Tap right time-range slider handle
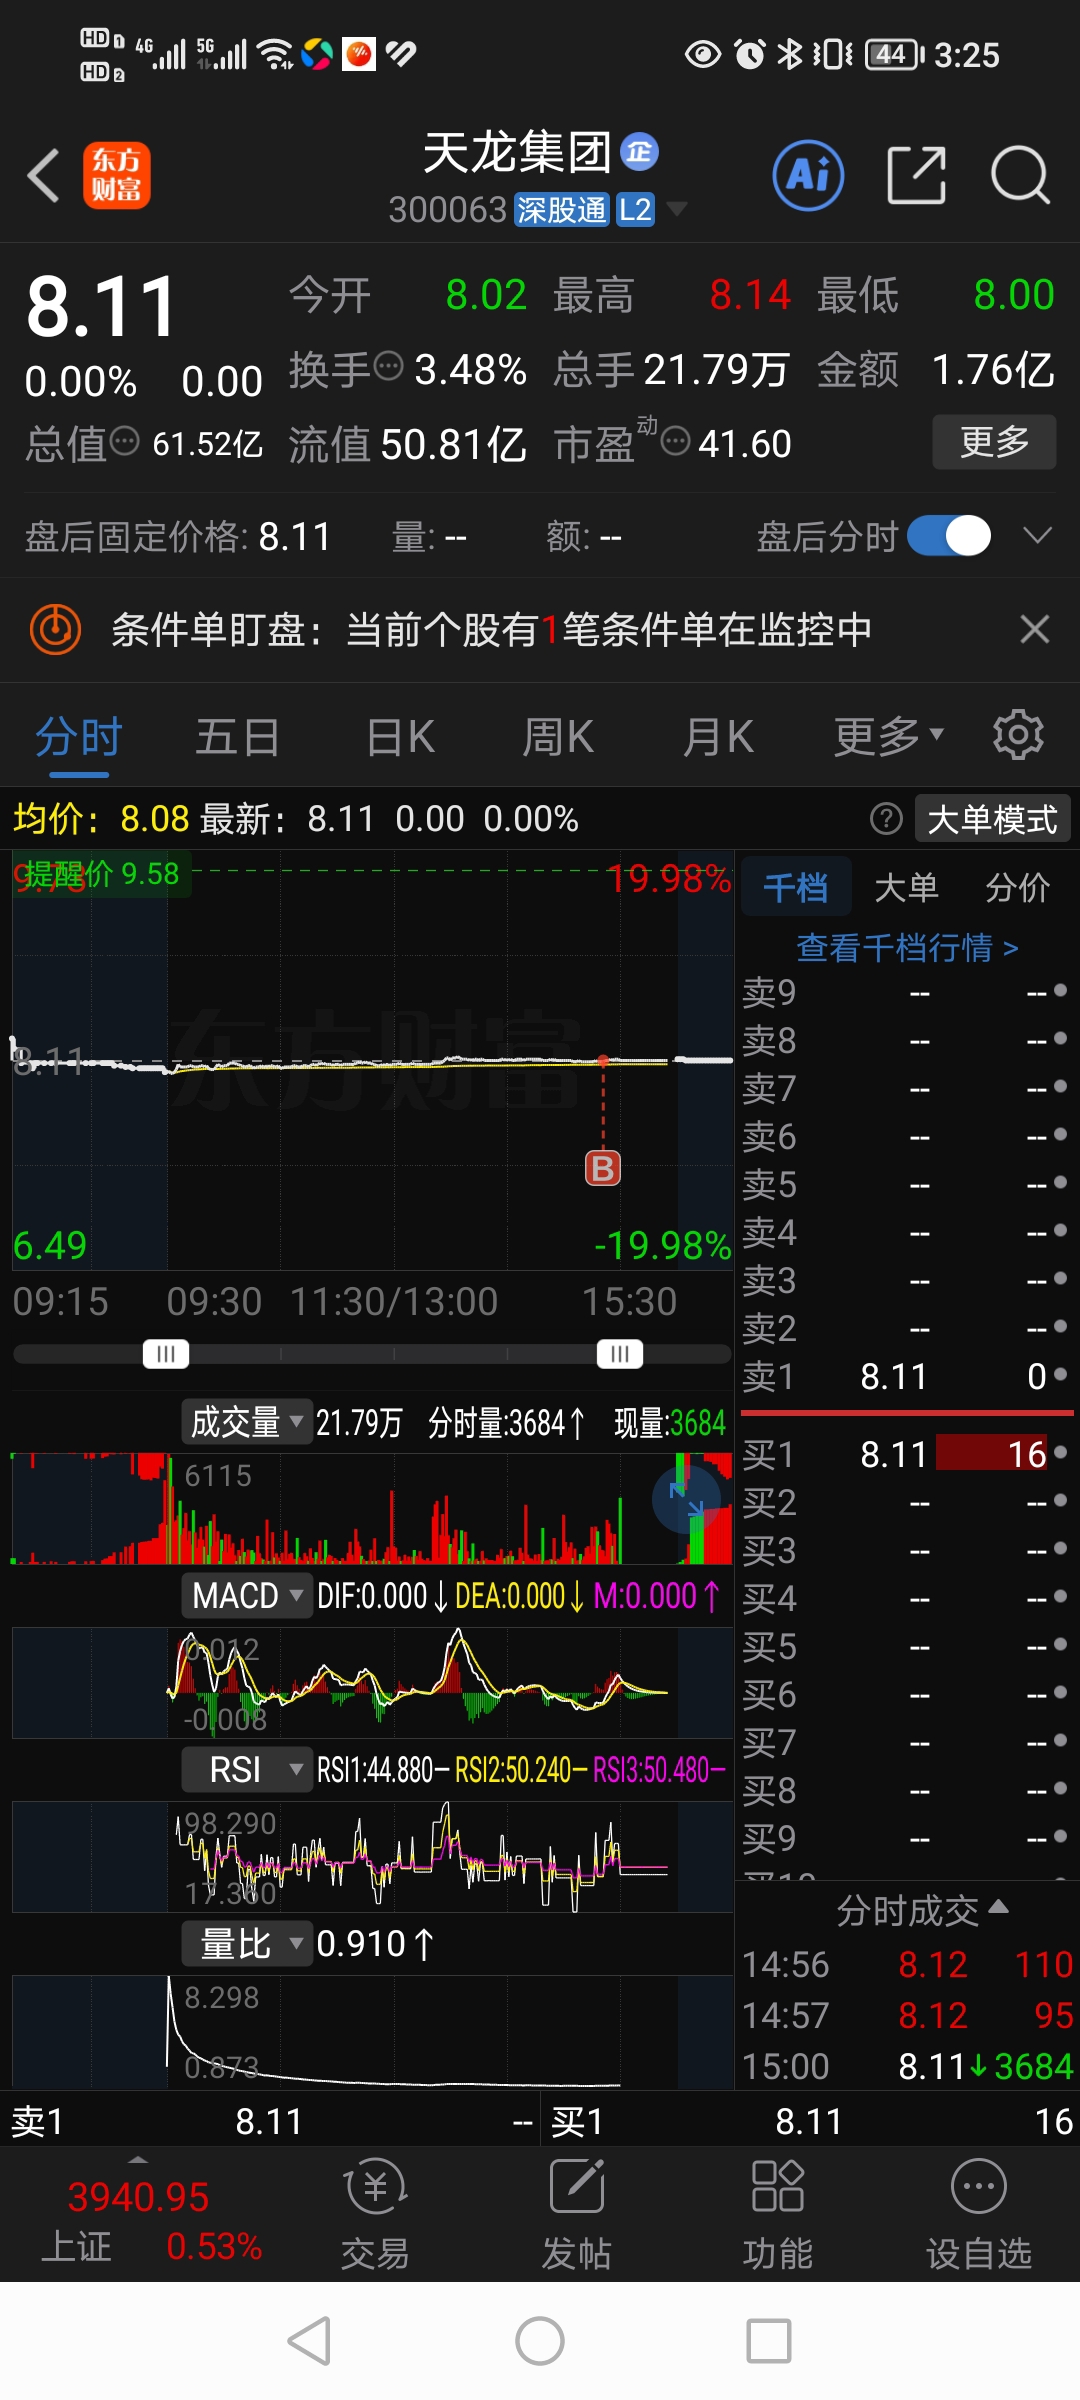 click(x=620, y=1354)
